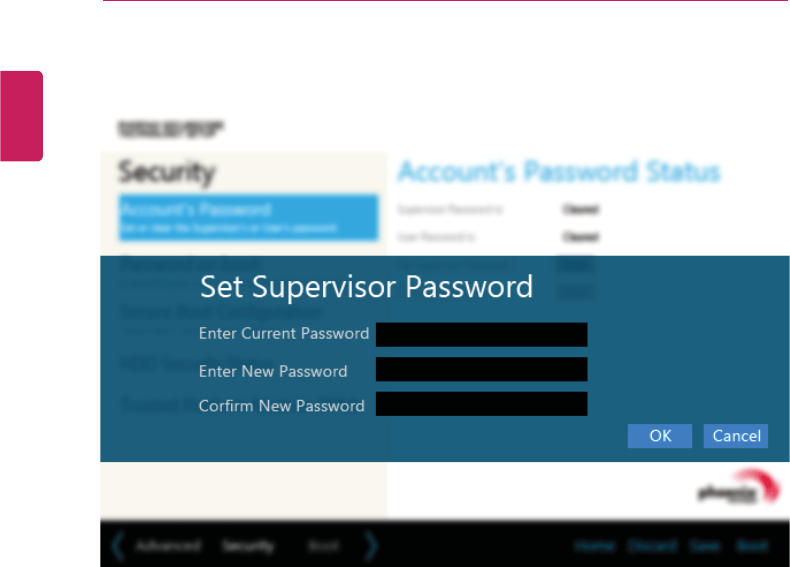The height and width of the screenshot is (567, 790).
Task: Switch to the Security tab
Action: (248, 545)
